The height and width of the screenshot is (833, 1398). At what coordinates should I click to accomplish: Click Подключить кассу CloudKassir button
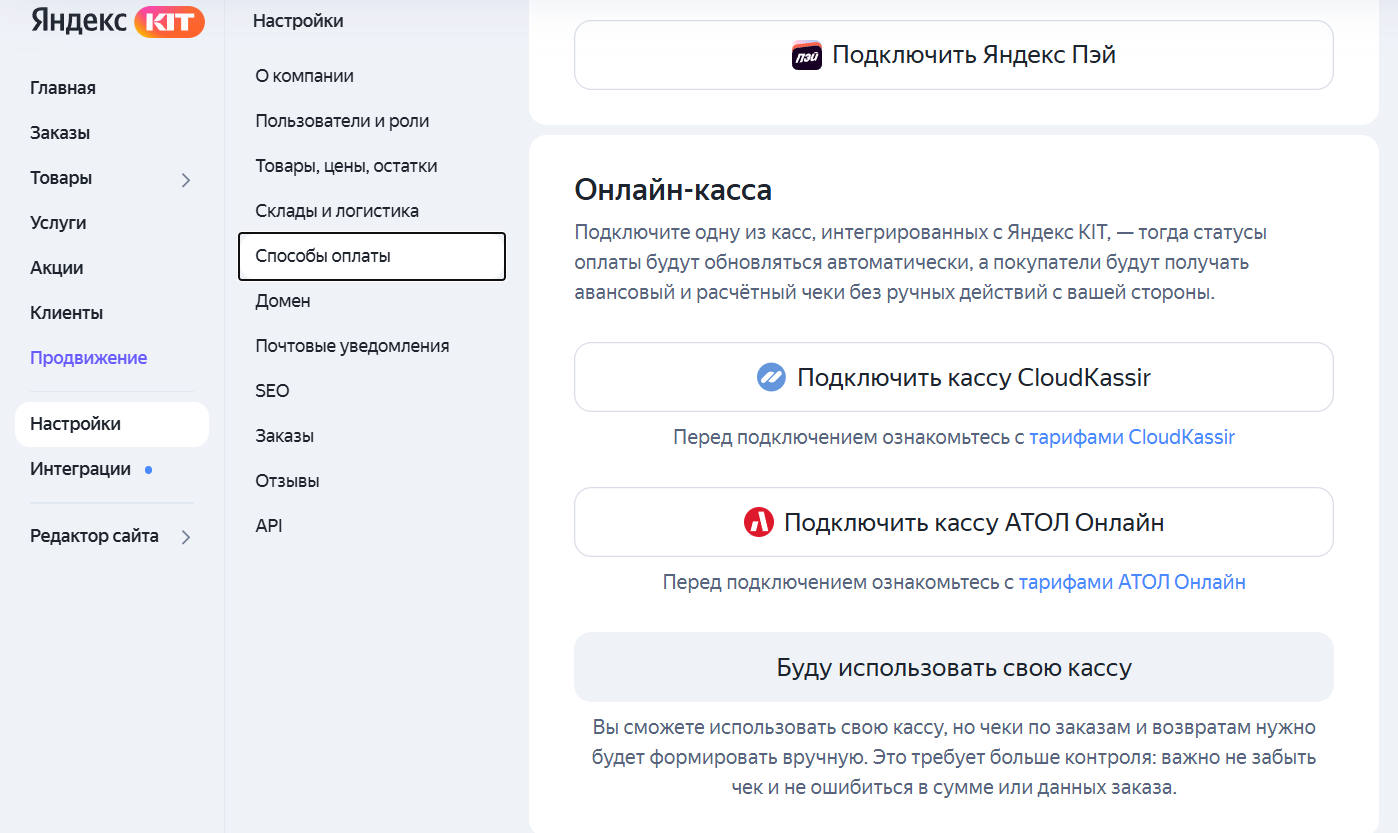[954, 377]
